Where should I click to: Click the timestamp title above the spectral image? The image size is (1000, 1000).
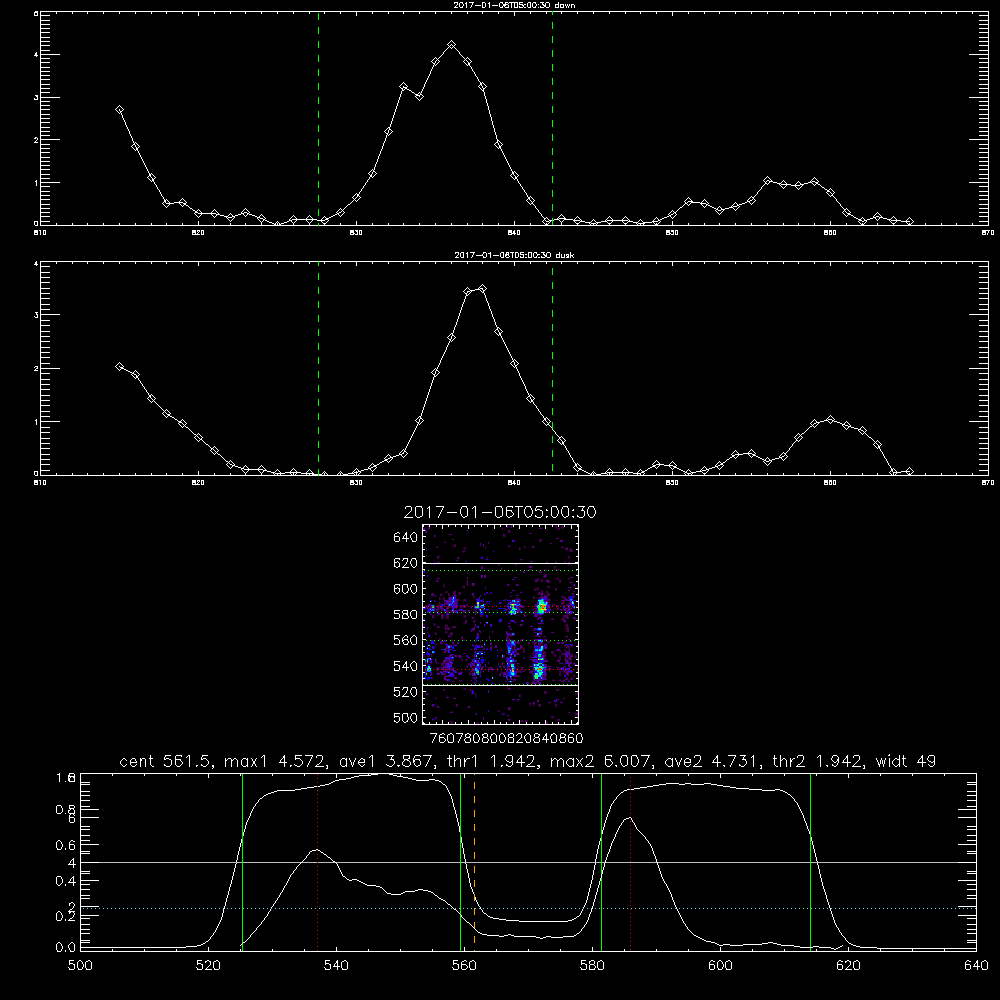click(x=500, y=512)
